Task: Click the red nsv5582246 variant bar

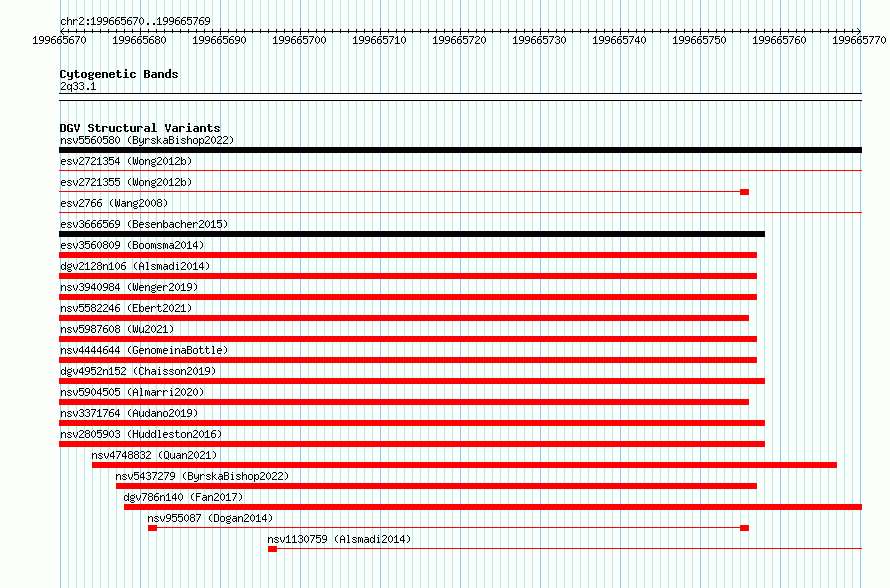Action: [x=404, y=318]
